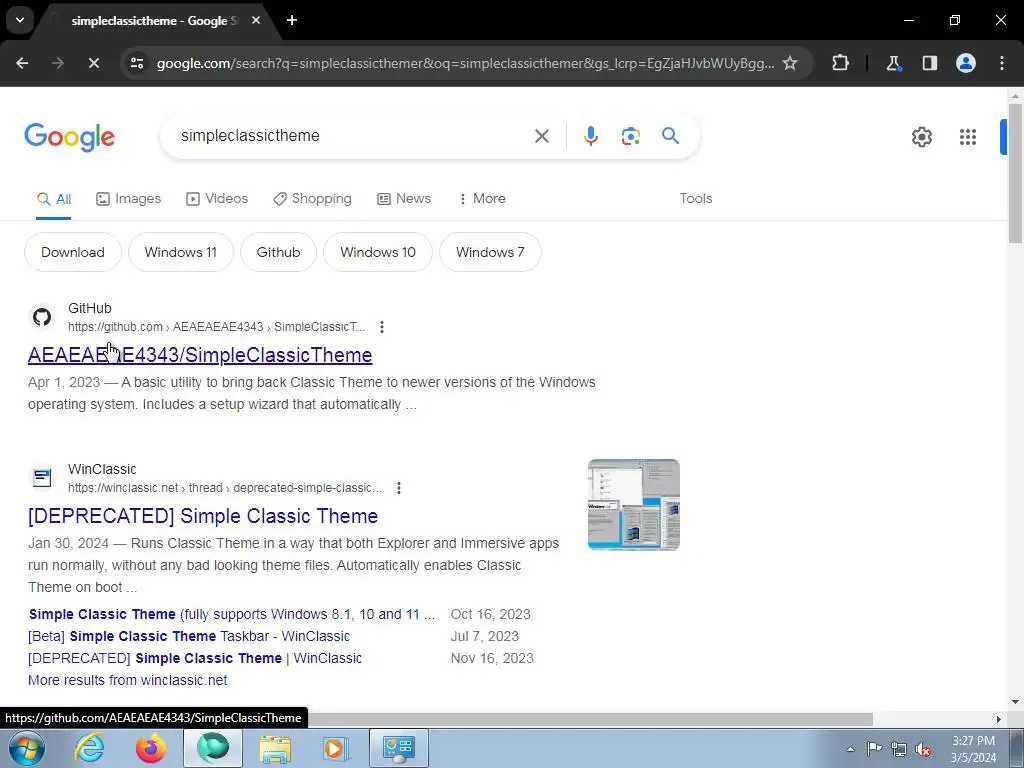Open Simple Classic Theme (fully supports Windows 8.1) sublink
The height and width of the screenshot is (768, 1024).
tap(232, 615)
